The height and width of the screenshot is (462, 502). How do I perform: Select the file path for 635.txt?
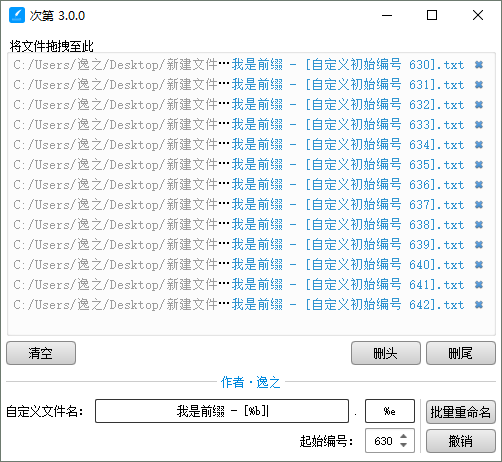(239, 165)
